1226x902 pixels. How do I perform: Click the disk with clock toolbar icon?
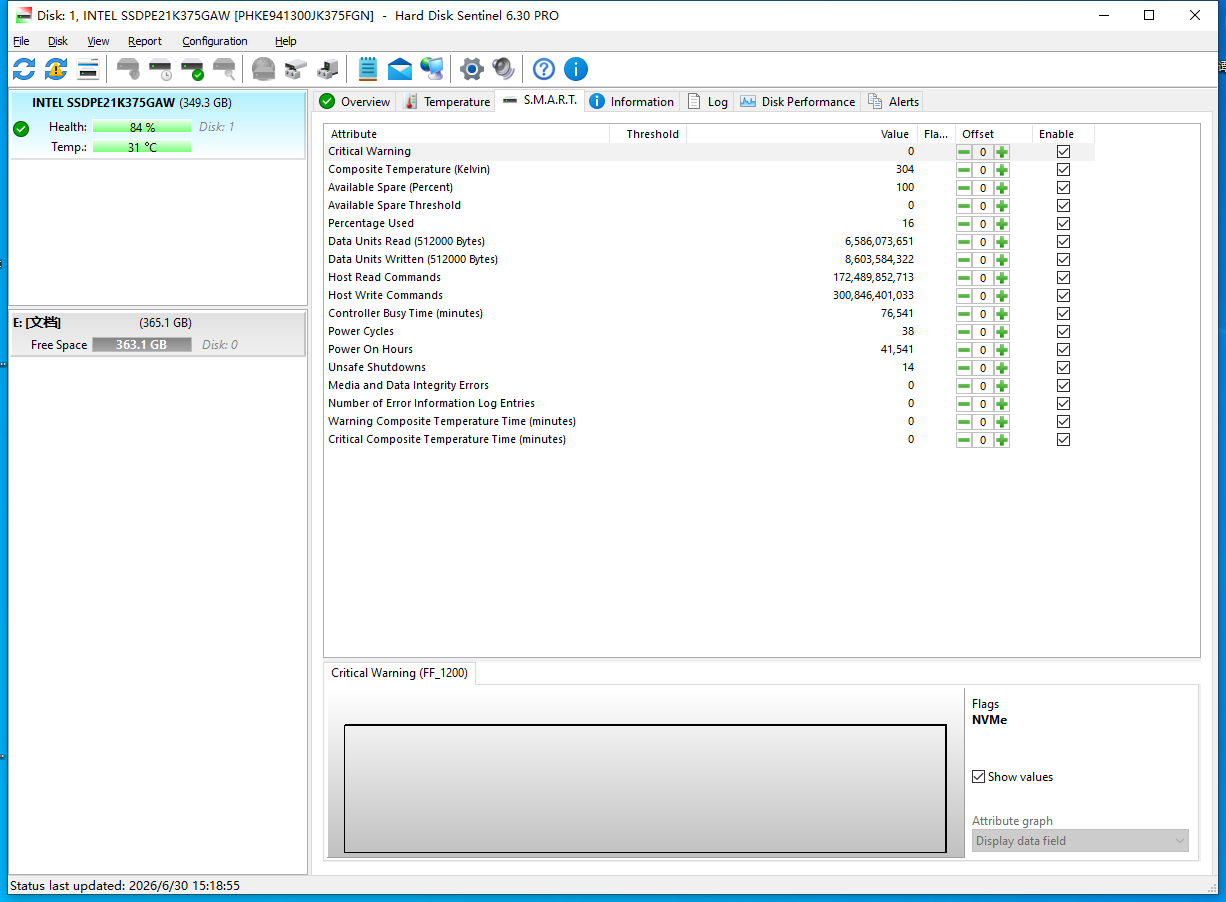[160, 69]
